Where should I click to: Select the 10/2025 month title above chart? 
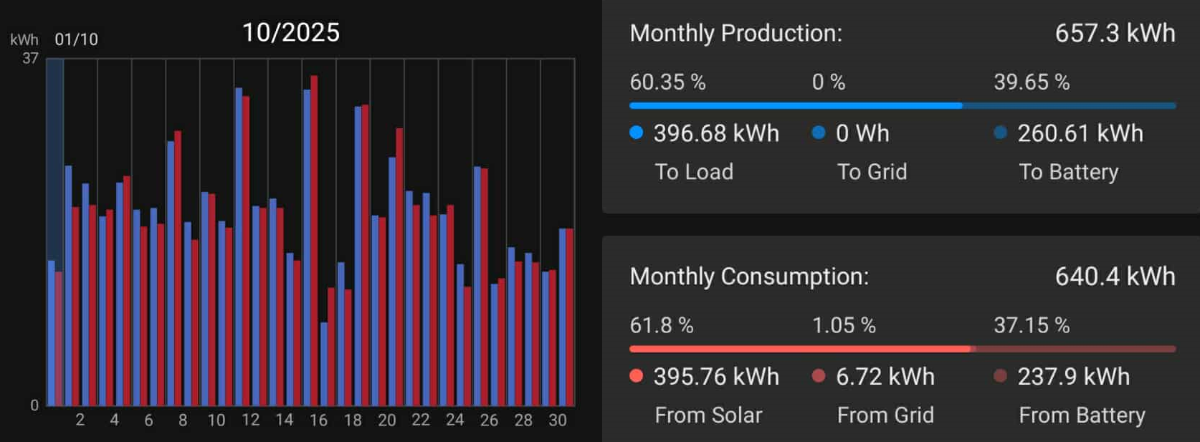point(291,33)
